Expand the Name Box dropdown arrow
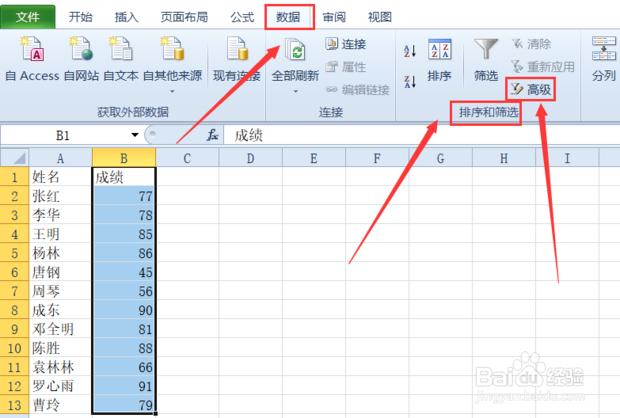 (x=135, y=135)
